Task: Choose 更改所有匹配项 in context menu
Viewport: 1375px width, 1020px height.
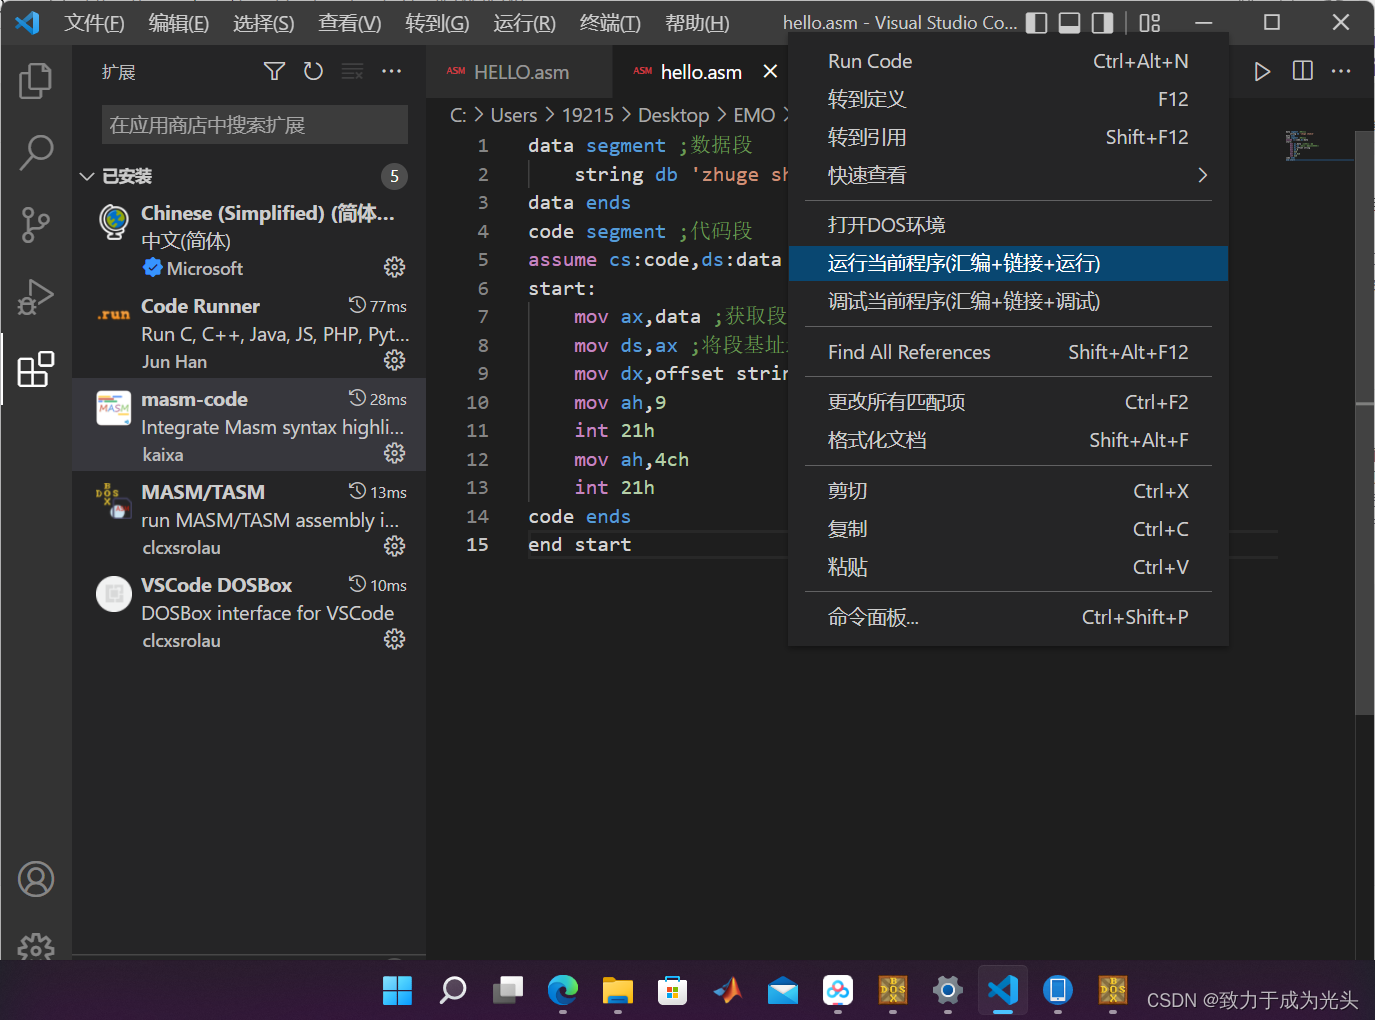Action: (x=1008, y=402)
